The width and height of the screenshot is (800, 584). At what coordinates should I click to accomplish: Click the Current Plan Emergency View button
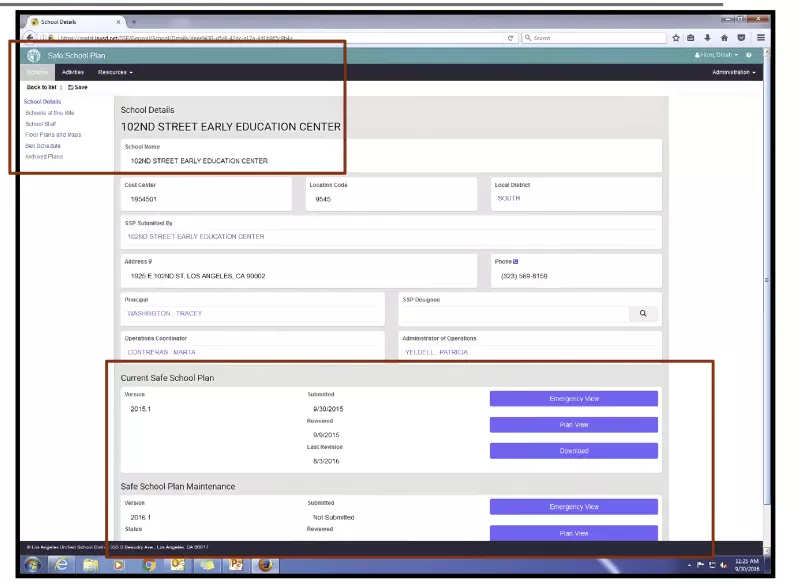coord(573,398)
